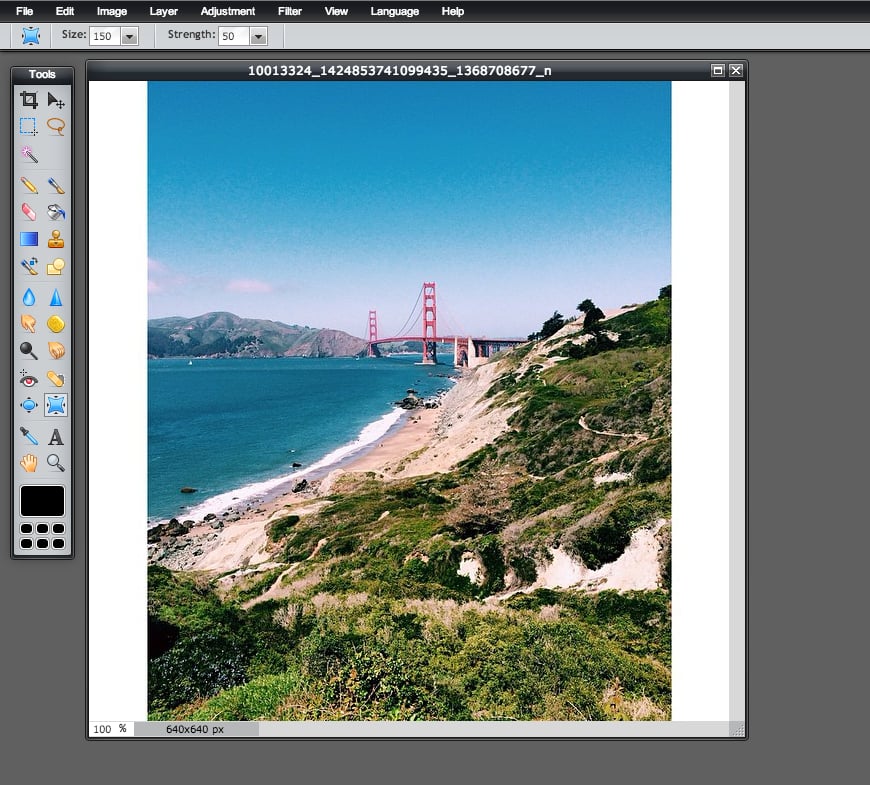Select the Blur tool water drop

(x=29, y=297)
